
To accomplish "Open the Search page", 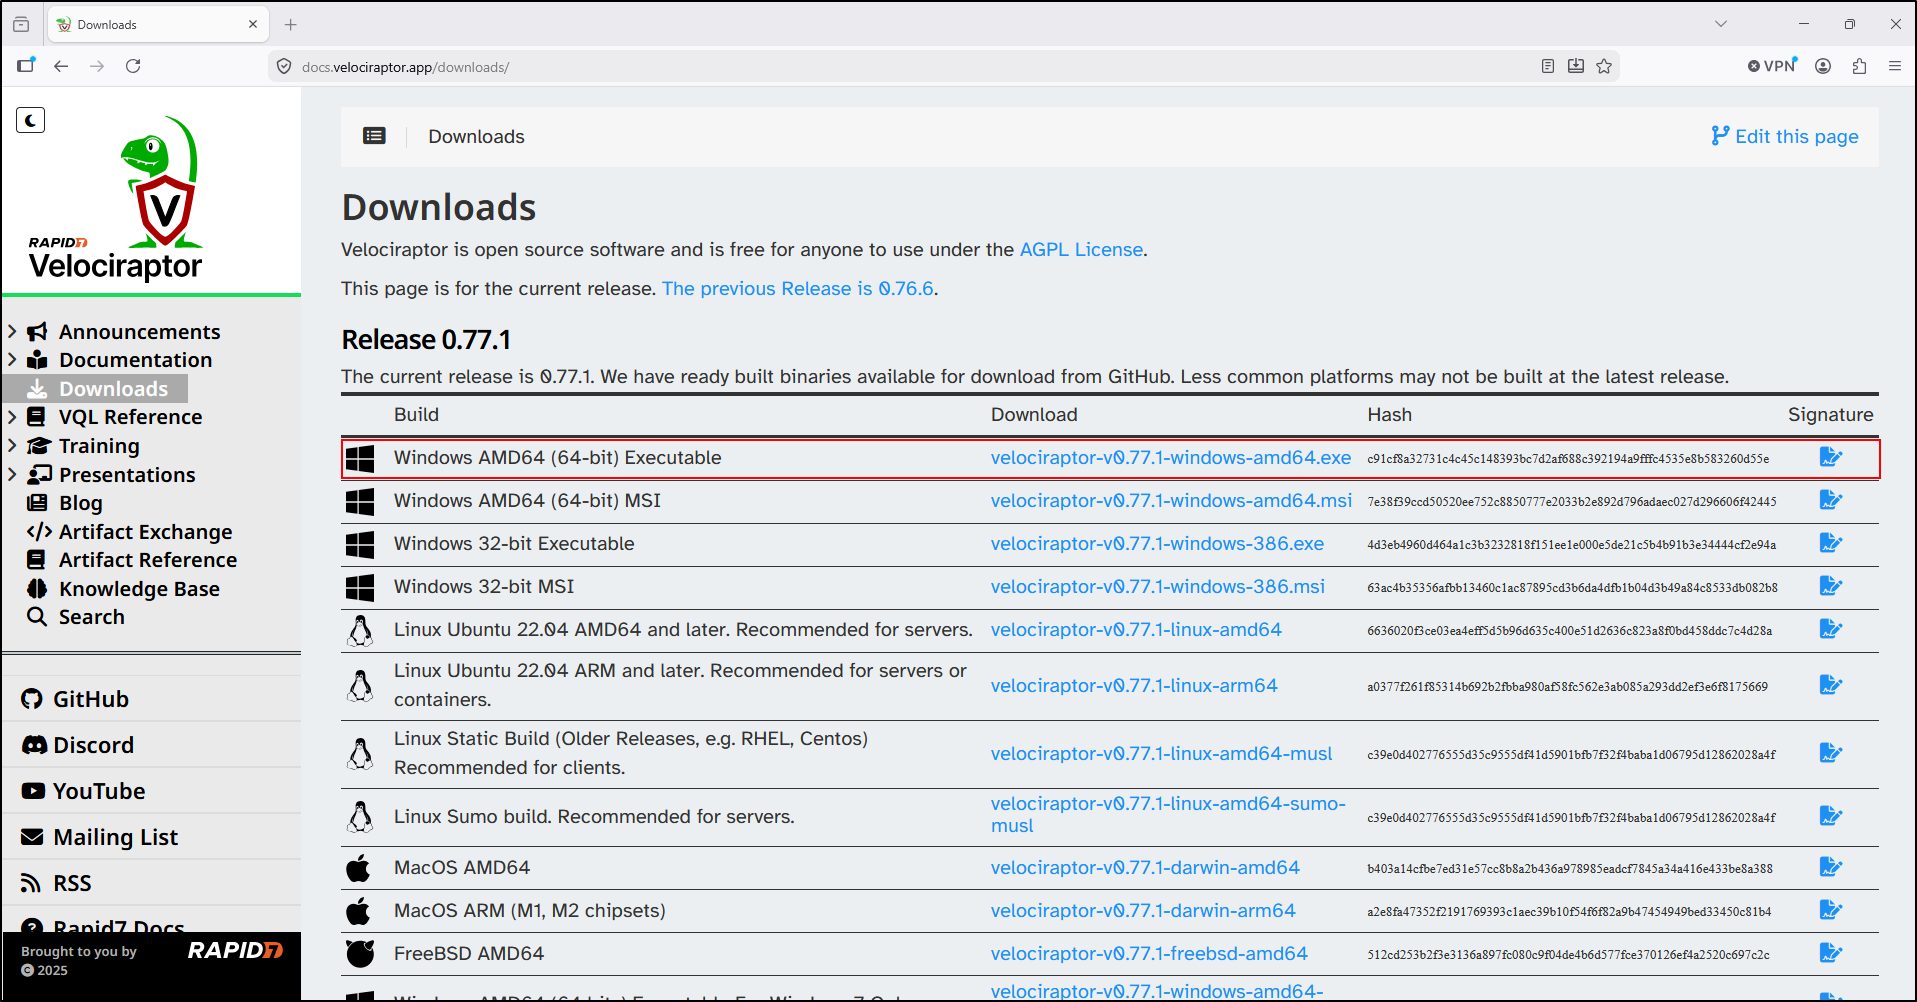I will [x=91, y=616].
